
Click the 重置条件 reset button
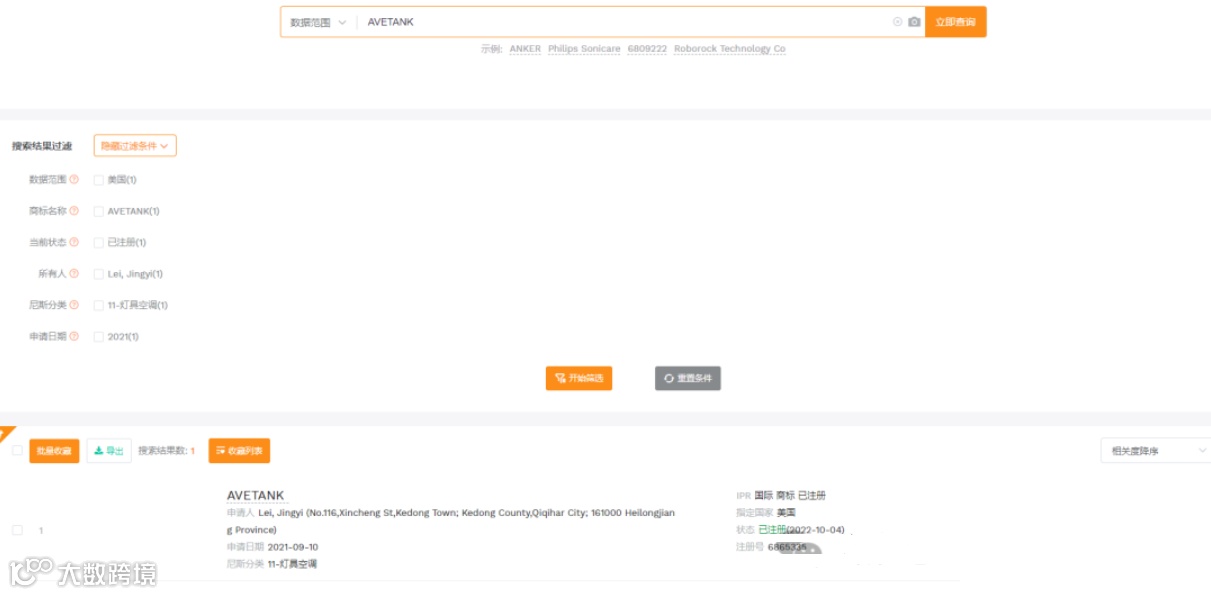(x=688, y=378)
